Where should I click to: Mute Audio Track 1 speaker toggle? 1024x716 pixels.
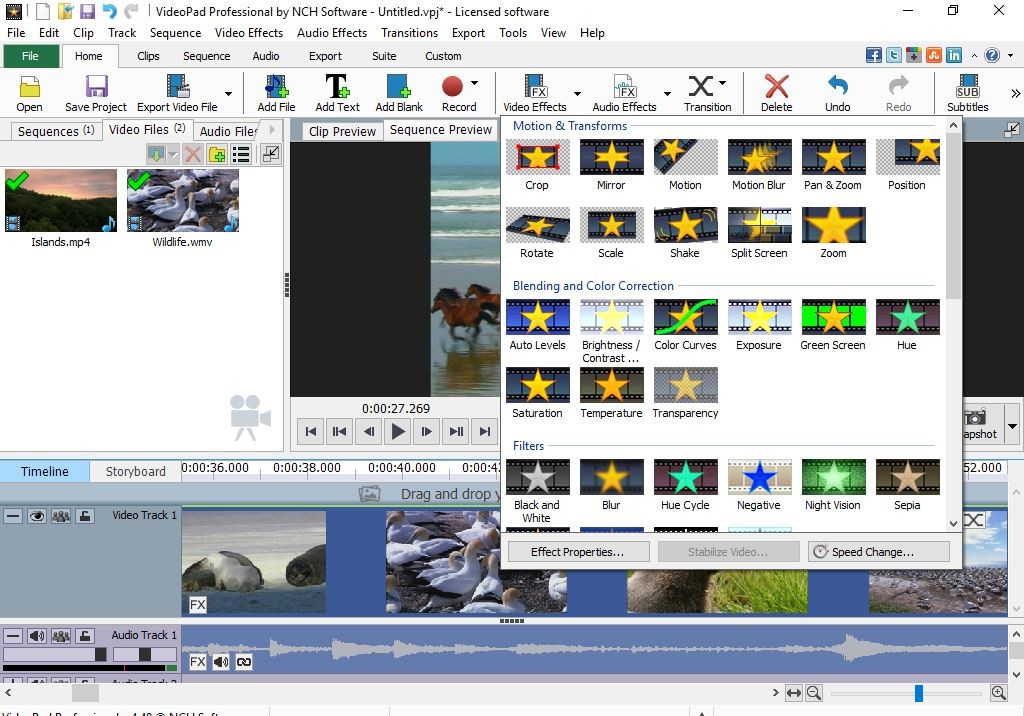click(37, 635)
